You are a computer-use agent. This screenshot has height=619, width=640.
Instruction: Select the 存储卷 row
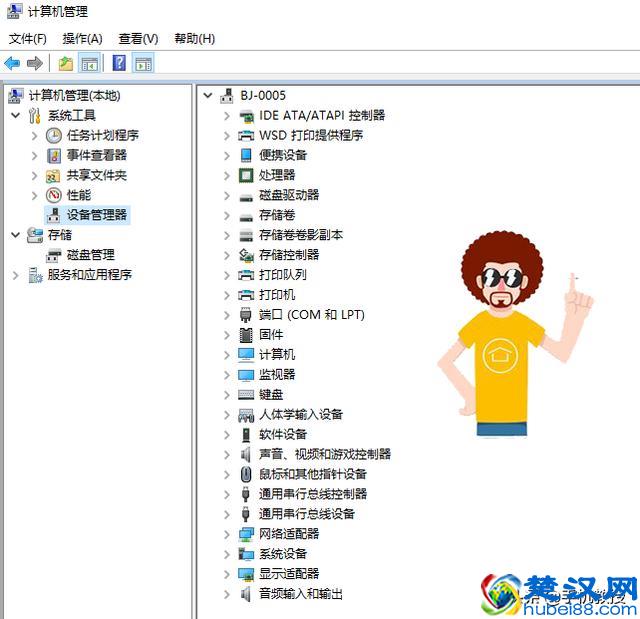277,215
